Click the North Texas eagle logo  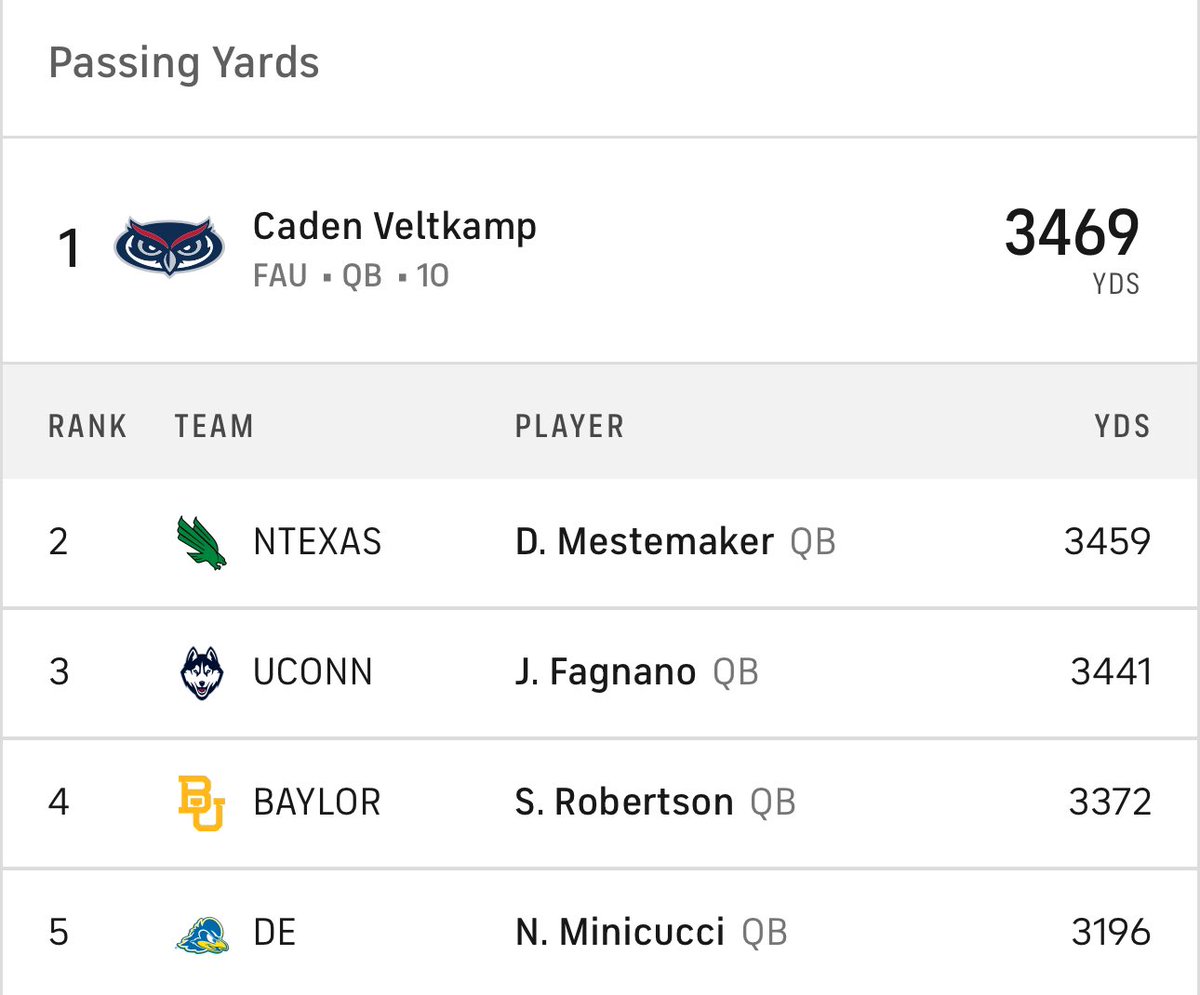tap(201, 542)
